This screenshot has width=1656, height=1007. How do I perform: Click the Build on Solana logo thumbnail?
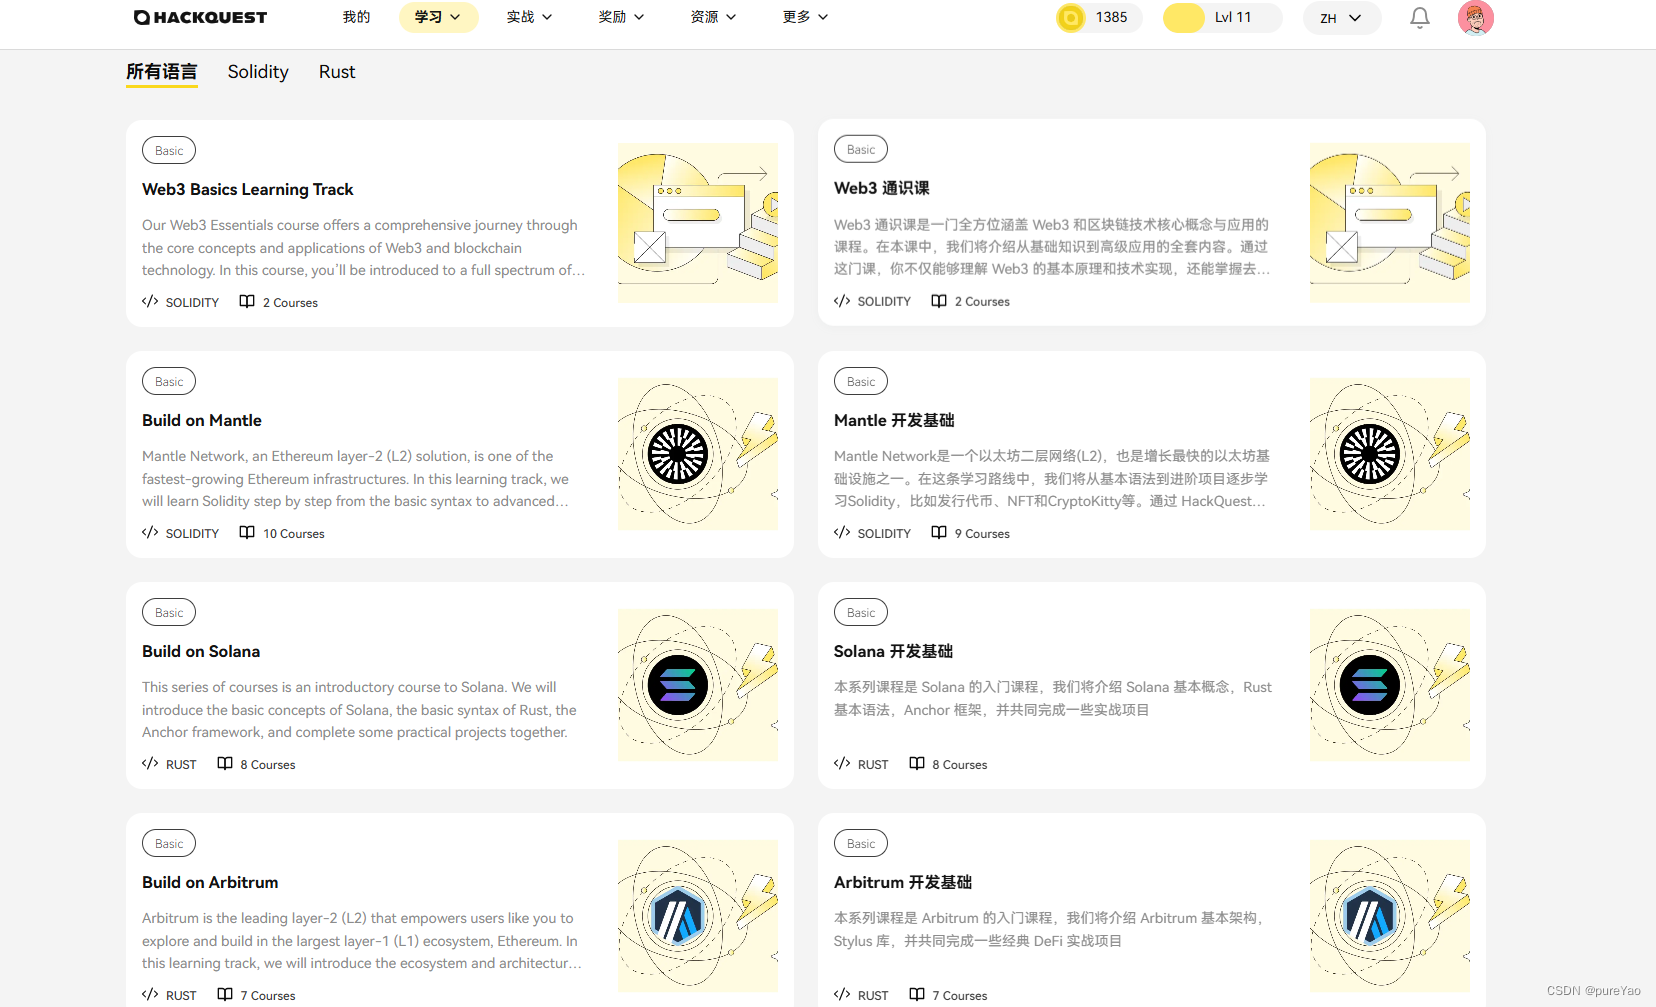[x=698, y=685]
